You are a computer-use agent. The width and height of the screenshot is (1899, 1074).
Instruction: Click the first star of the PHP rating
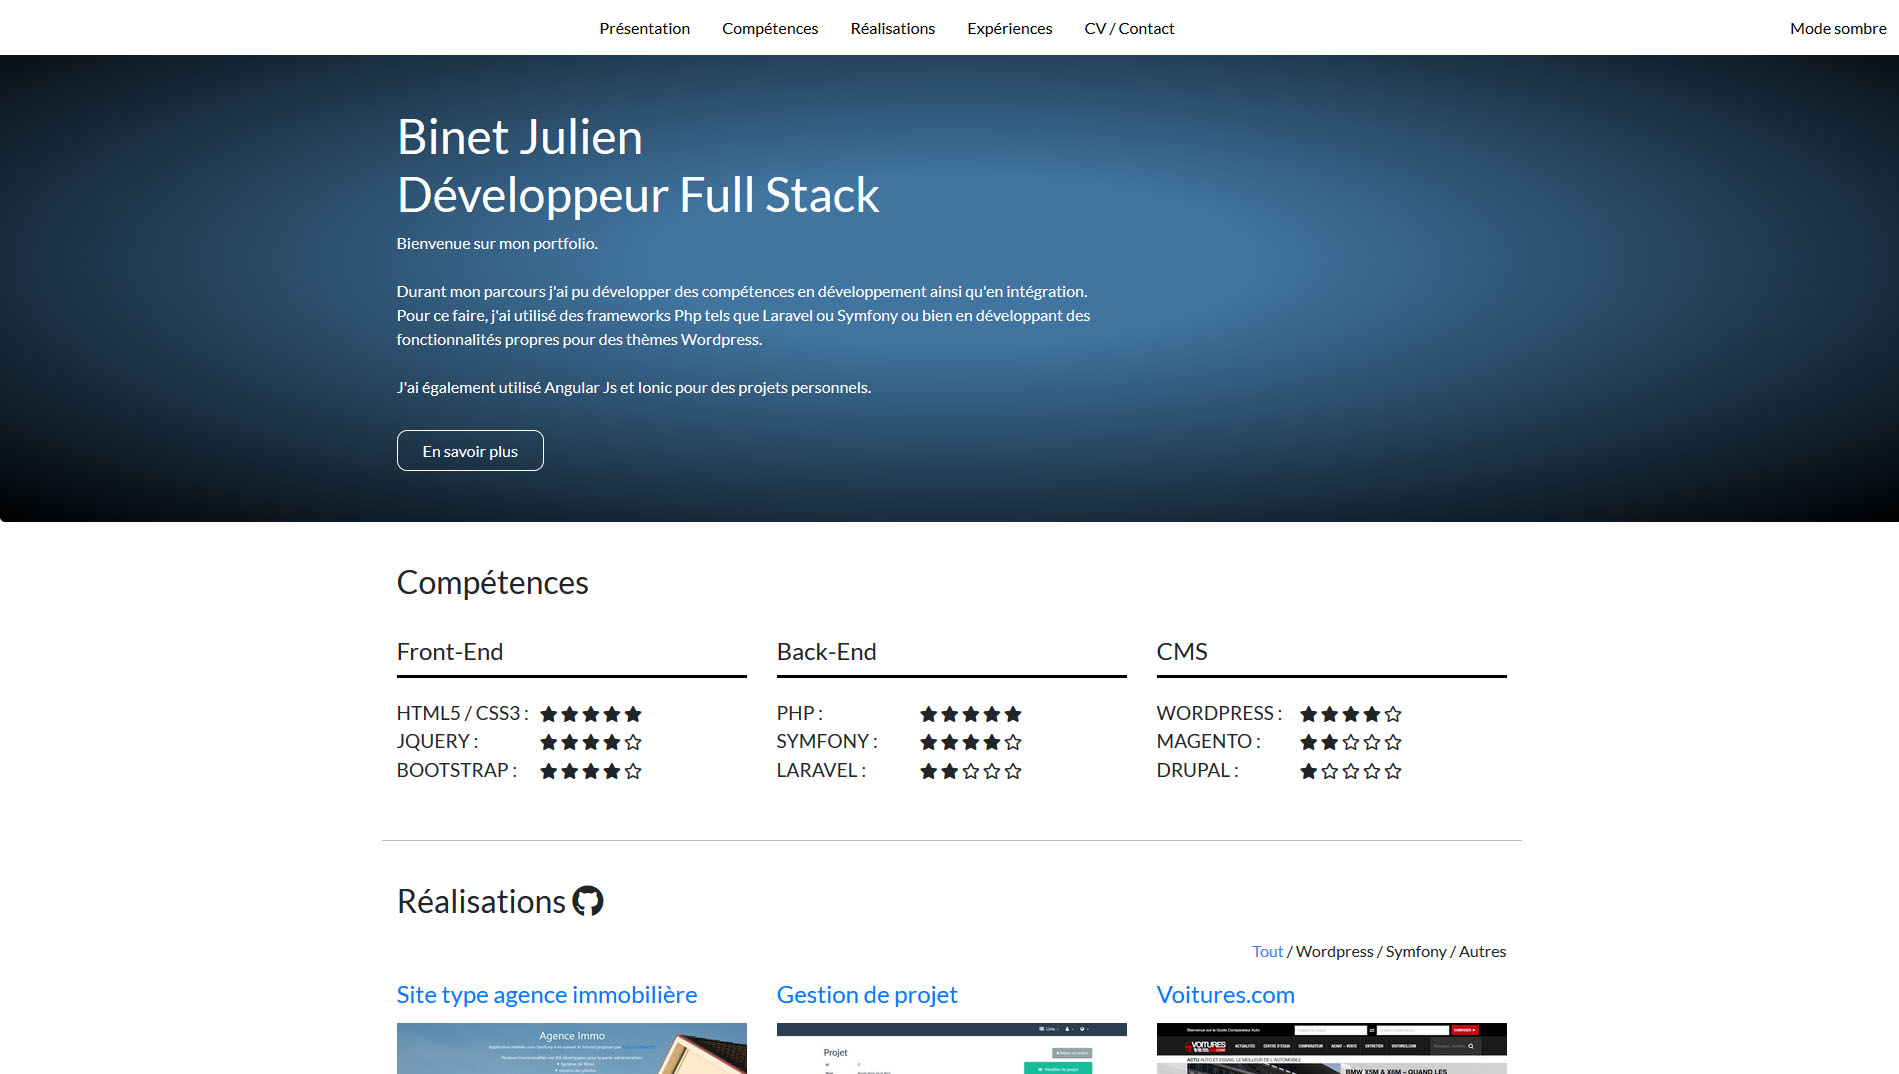pyautogui.click(x=928, y=714)
